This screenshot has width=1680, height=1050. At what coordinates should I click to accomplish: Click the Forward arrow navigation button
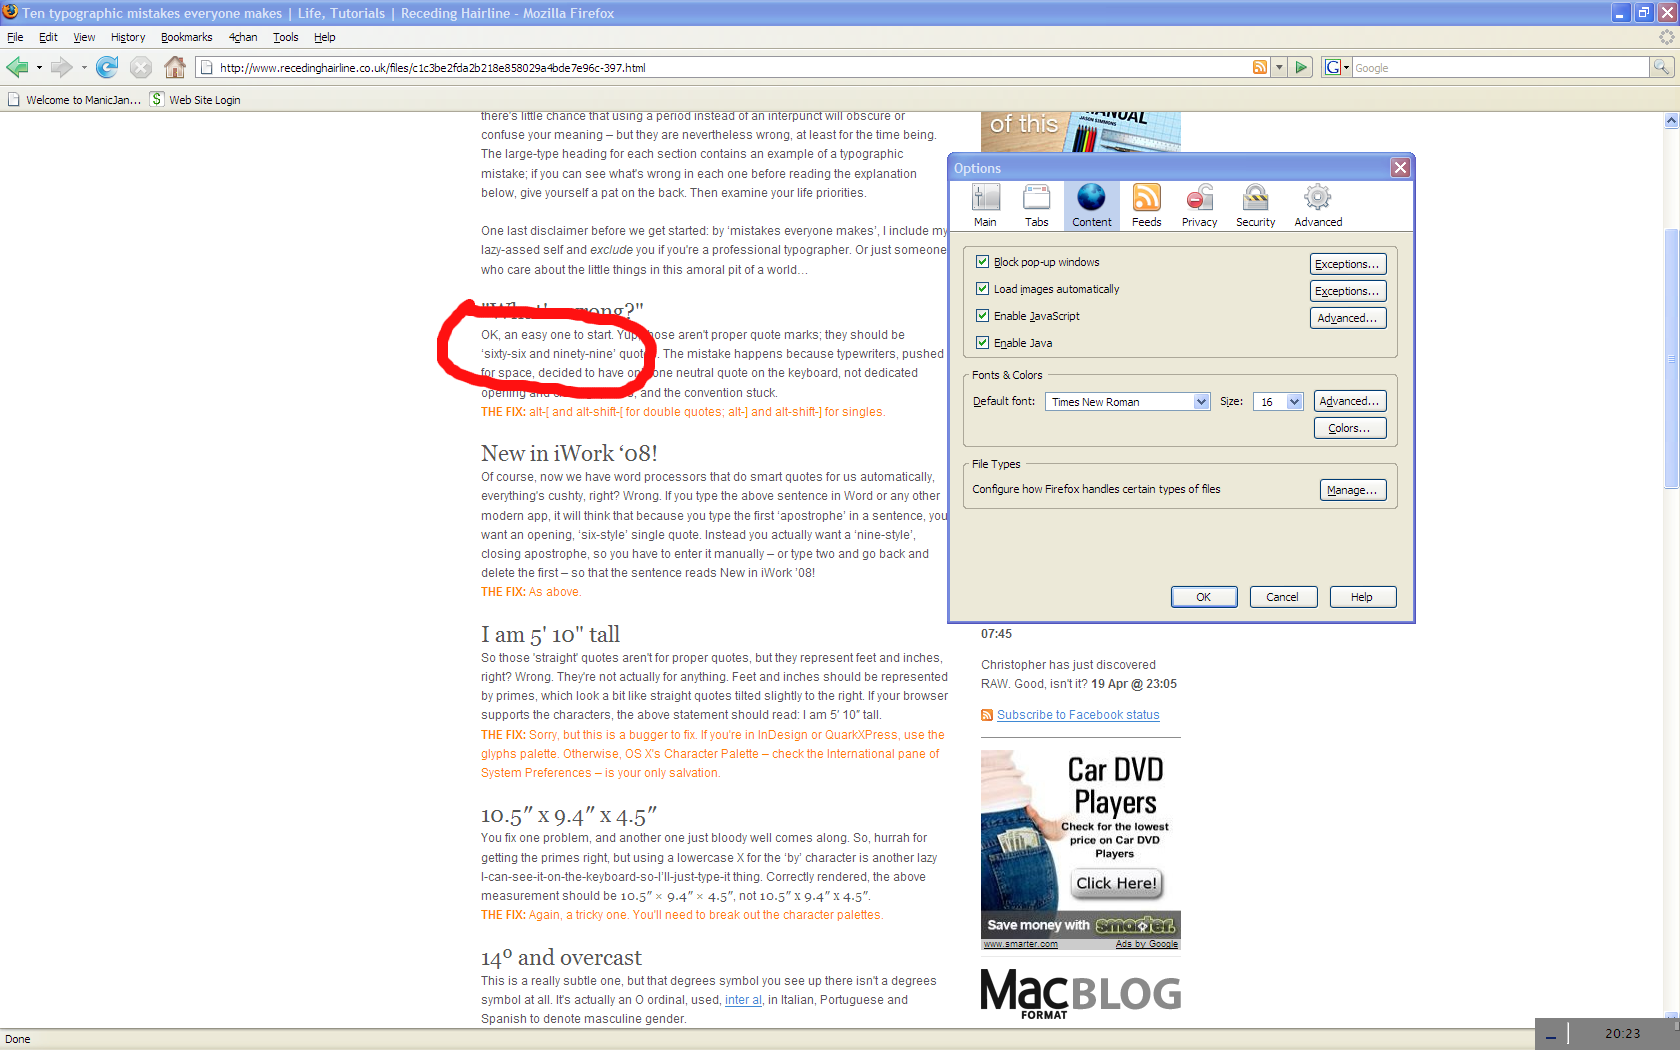click(61, 68)
